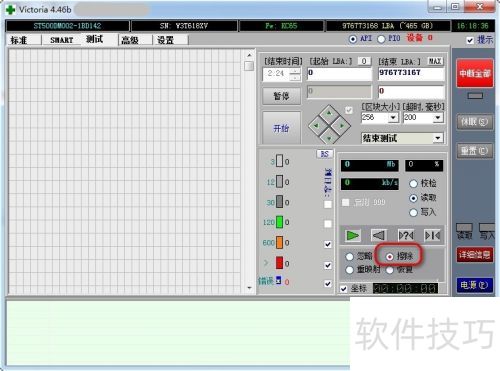Toggle the checkbox on the 120 ms row
This screenshot has width=500, height=371.
[328, 224]
